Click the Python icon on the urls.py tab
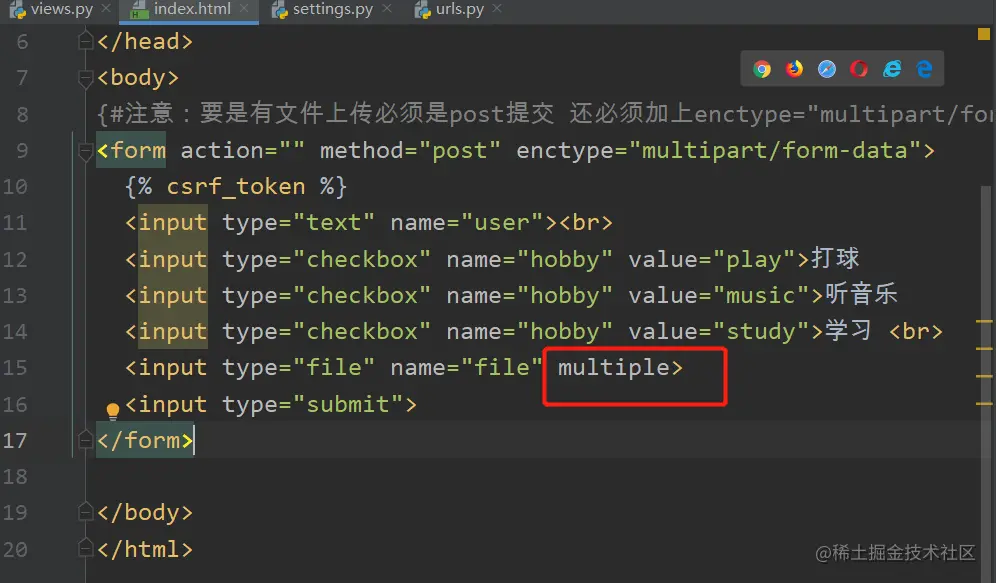The image size is (996, 583). (x=422, y=9)
